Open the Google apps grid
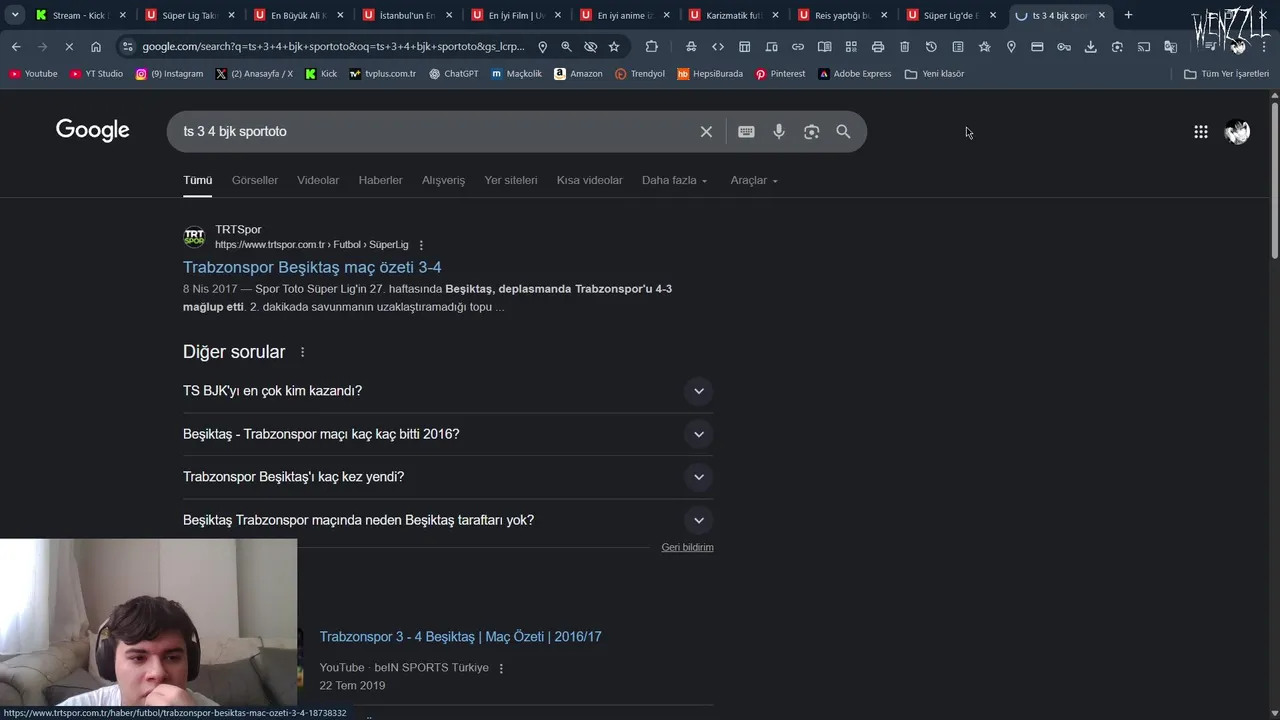Image resolution: width=1280 pixels, height=720 pixels. tap(1201, 132)
